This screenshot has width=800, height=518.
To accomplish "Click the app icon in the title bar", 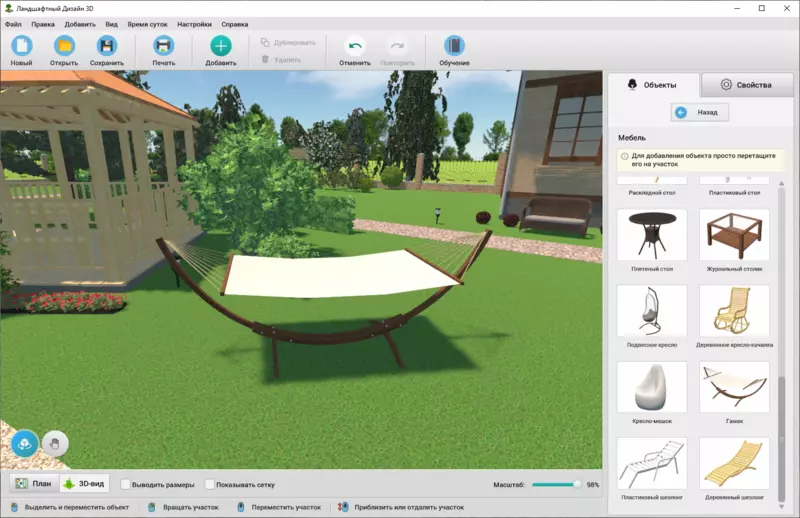I will pos(9,8).
